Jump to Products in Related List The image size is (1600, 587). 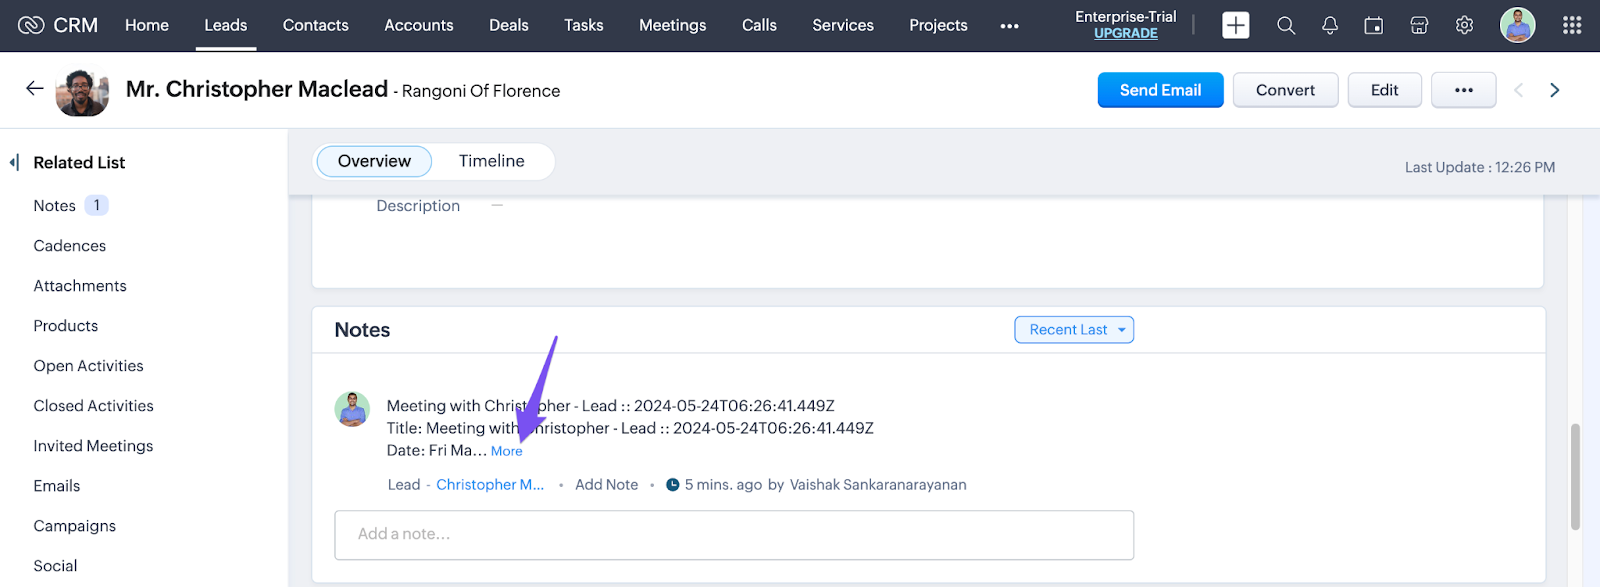(x=66, y=326)
